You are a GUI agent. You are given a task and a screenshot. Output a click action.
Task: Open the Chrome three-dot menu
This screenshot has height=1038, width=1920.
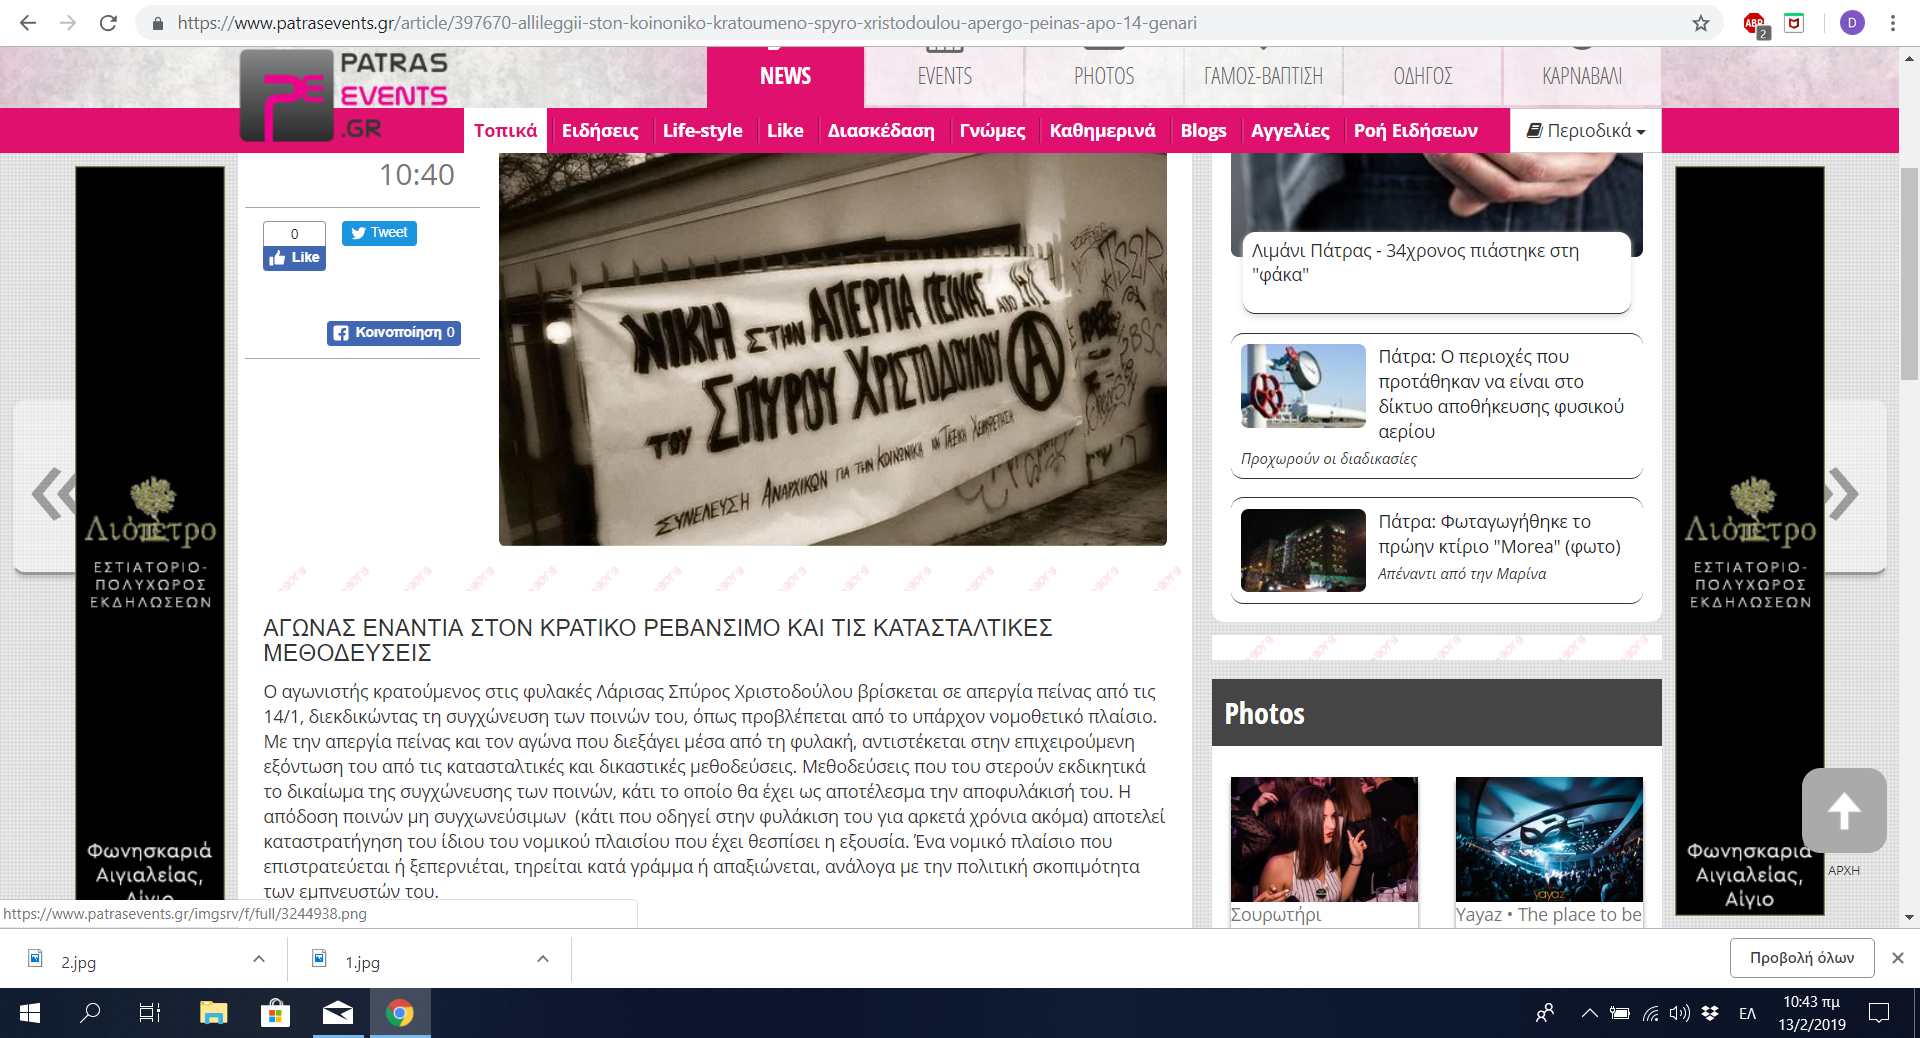coord(1892,23)
